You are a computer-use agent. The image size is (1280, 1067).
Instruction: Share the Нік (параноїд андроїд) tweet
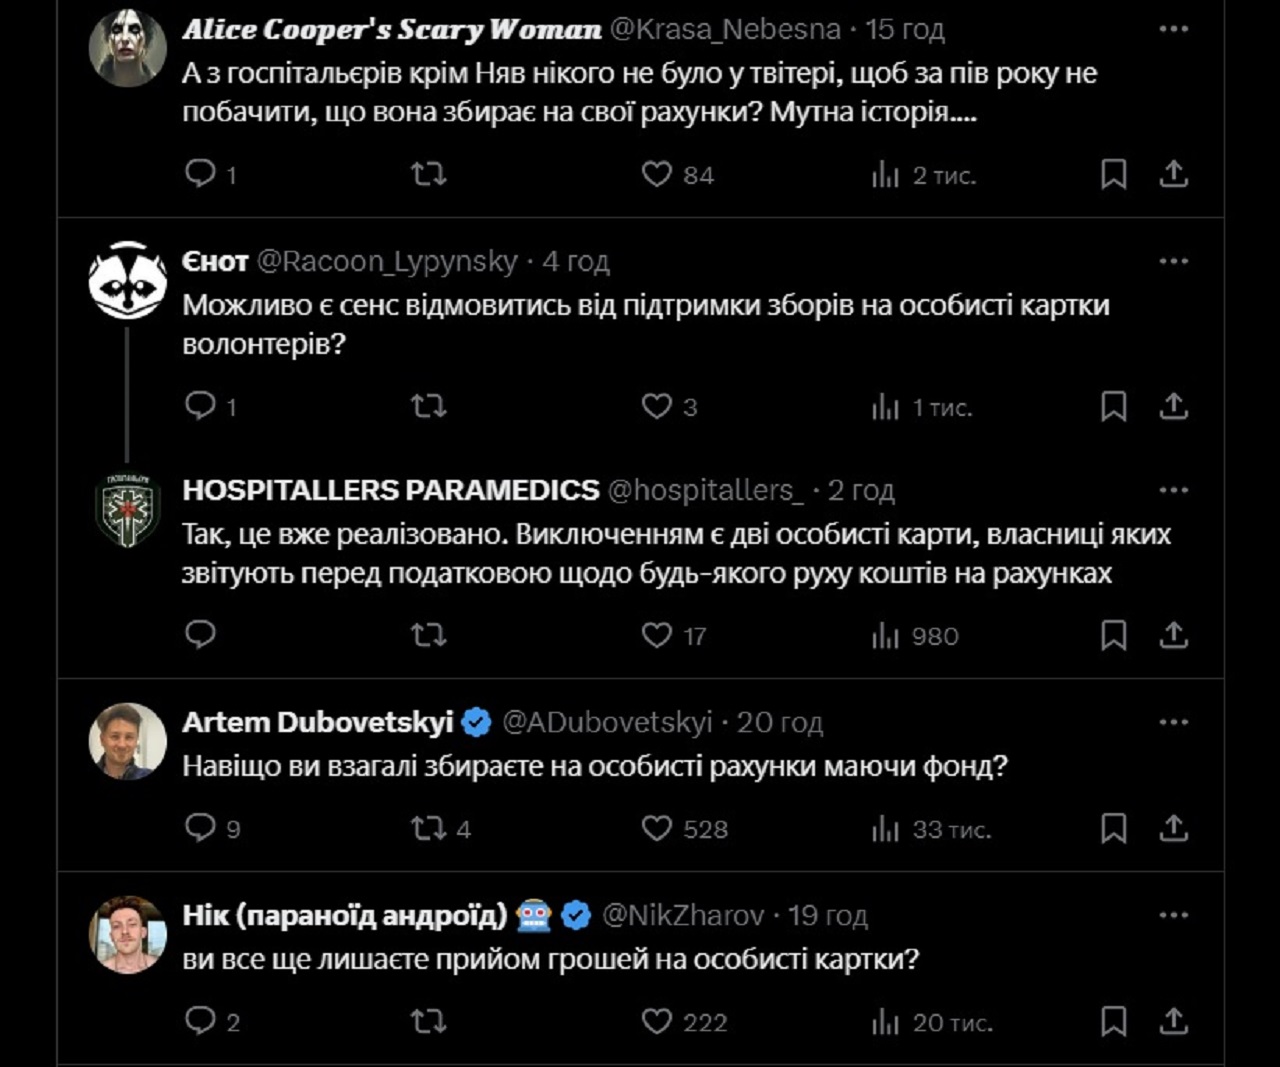[1173, 1021]
